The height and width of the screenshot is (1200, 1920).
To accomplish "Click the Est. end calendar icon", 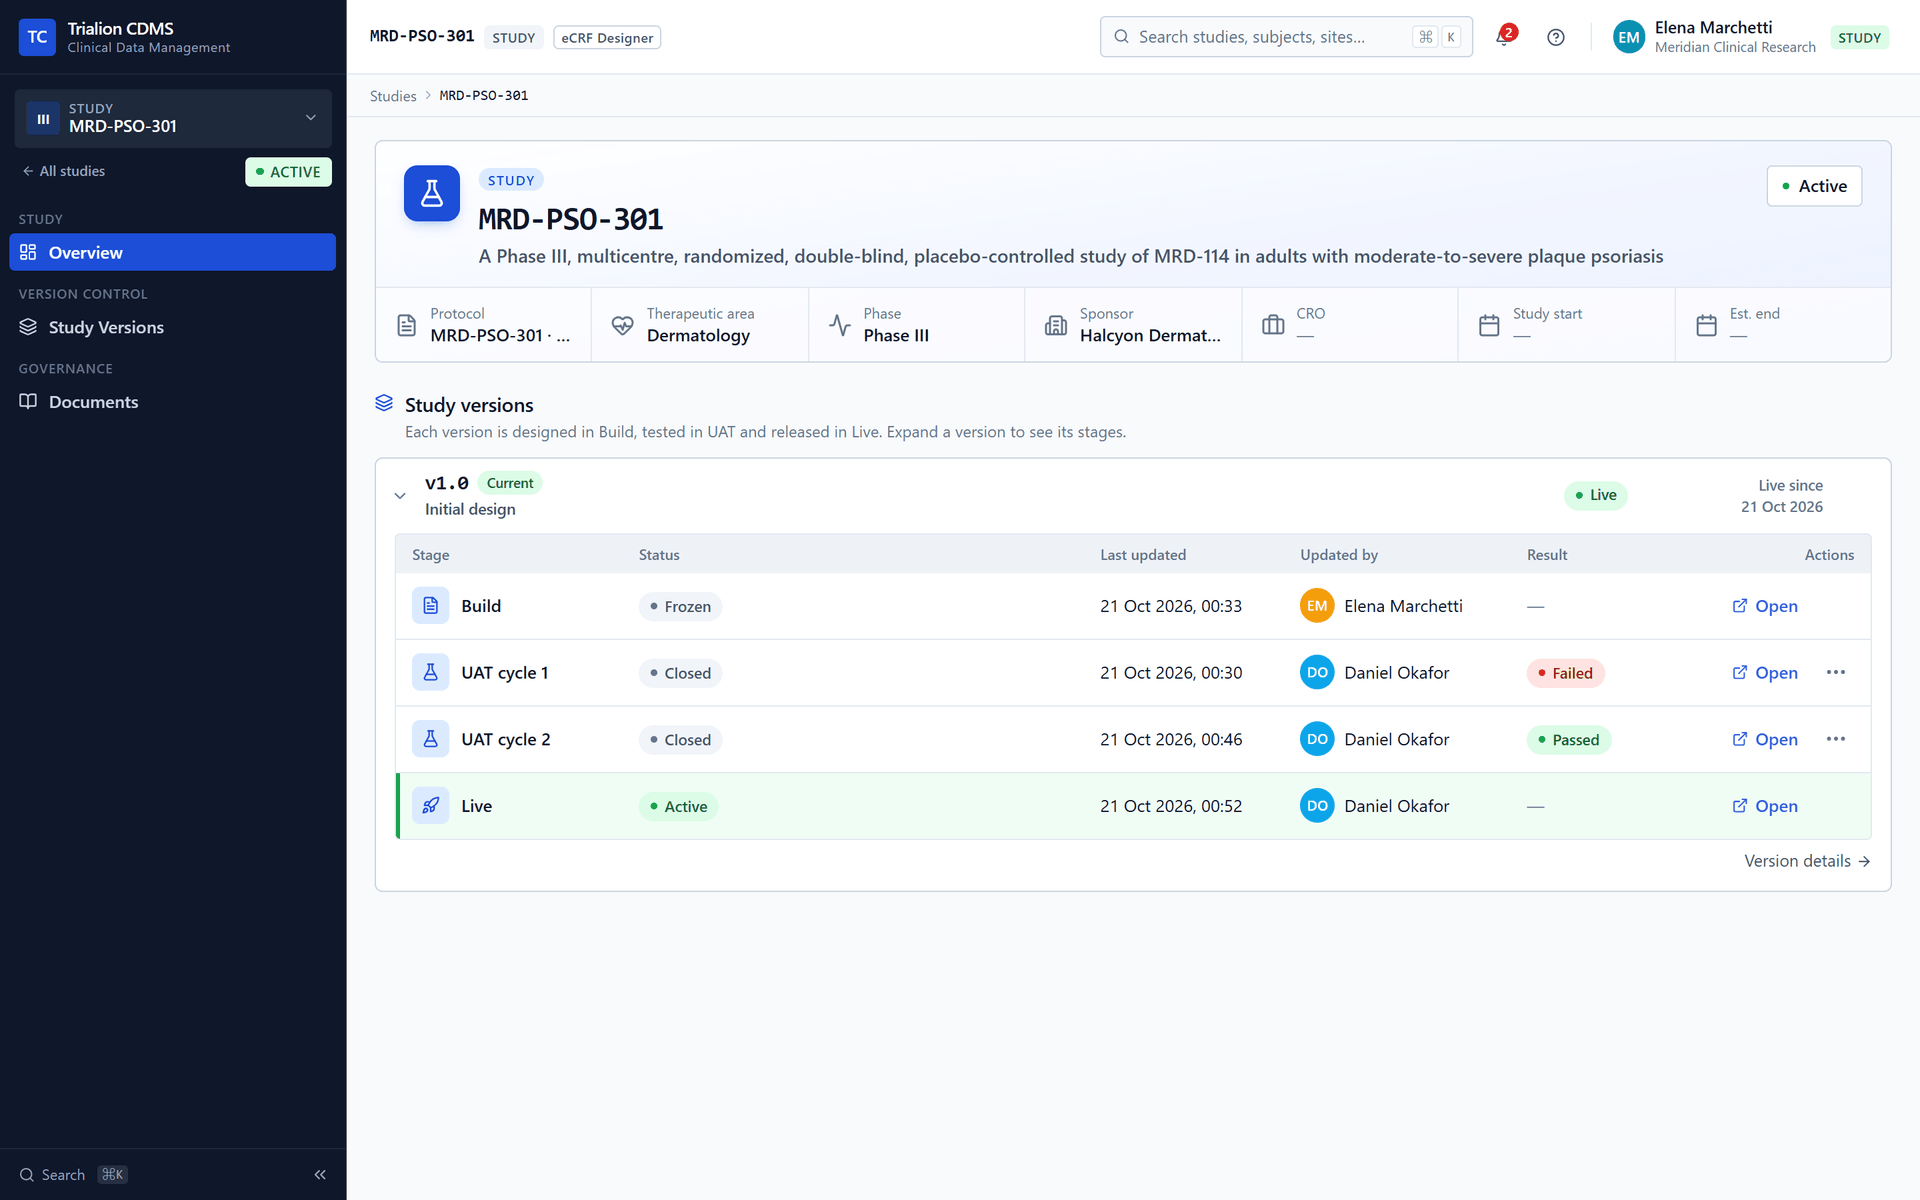I will coord(1706,325).
